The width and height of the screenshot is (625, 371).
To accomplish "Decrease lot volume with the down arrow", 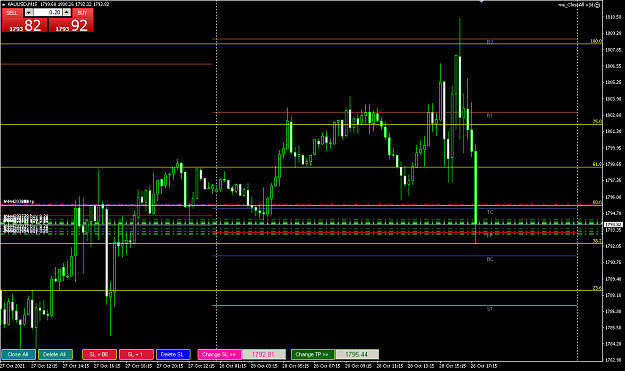I will point(28,12).
